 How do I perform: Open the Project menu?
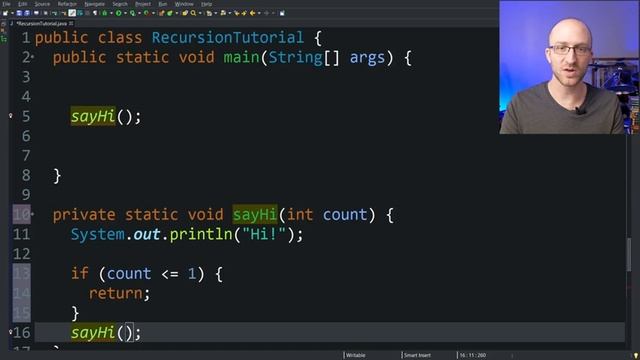coord(143,4)
